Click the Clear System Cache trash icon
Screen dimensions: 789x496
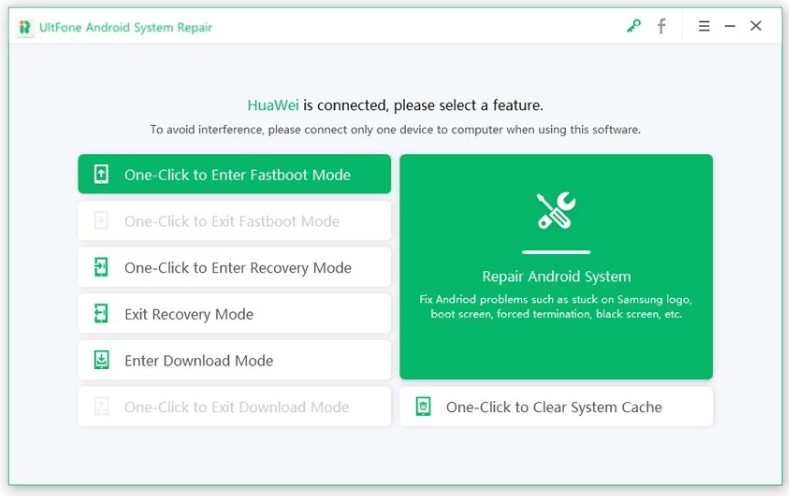point(423,406)
